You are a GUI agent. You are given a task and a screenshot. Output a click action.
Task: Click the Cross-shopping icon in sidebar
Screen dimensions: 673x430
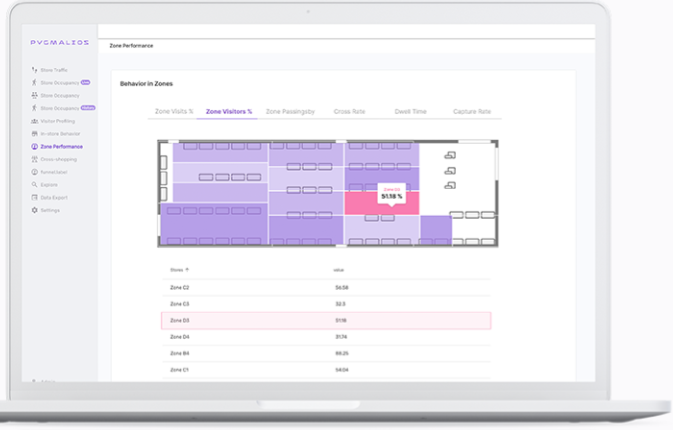point(35,159)
